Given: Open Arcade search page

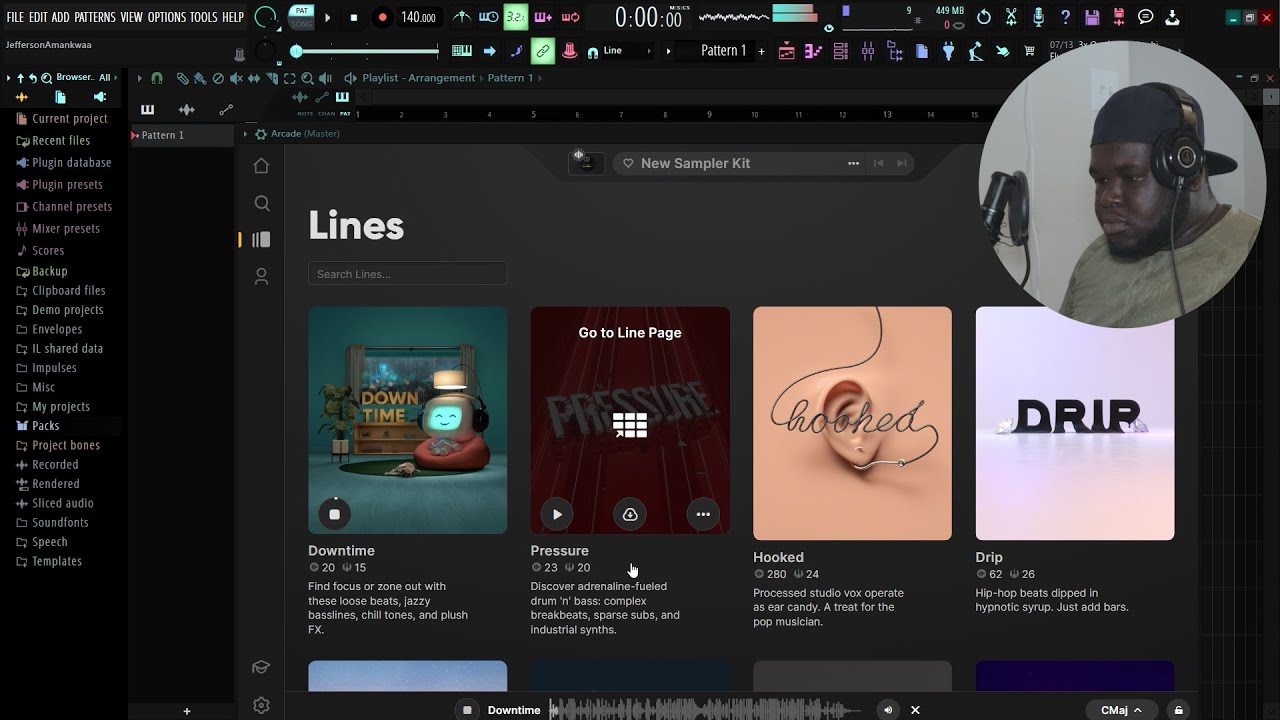Looking at the screenshot, I should pyautogui.click(x=262, y=203).
